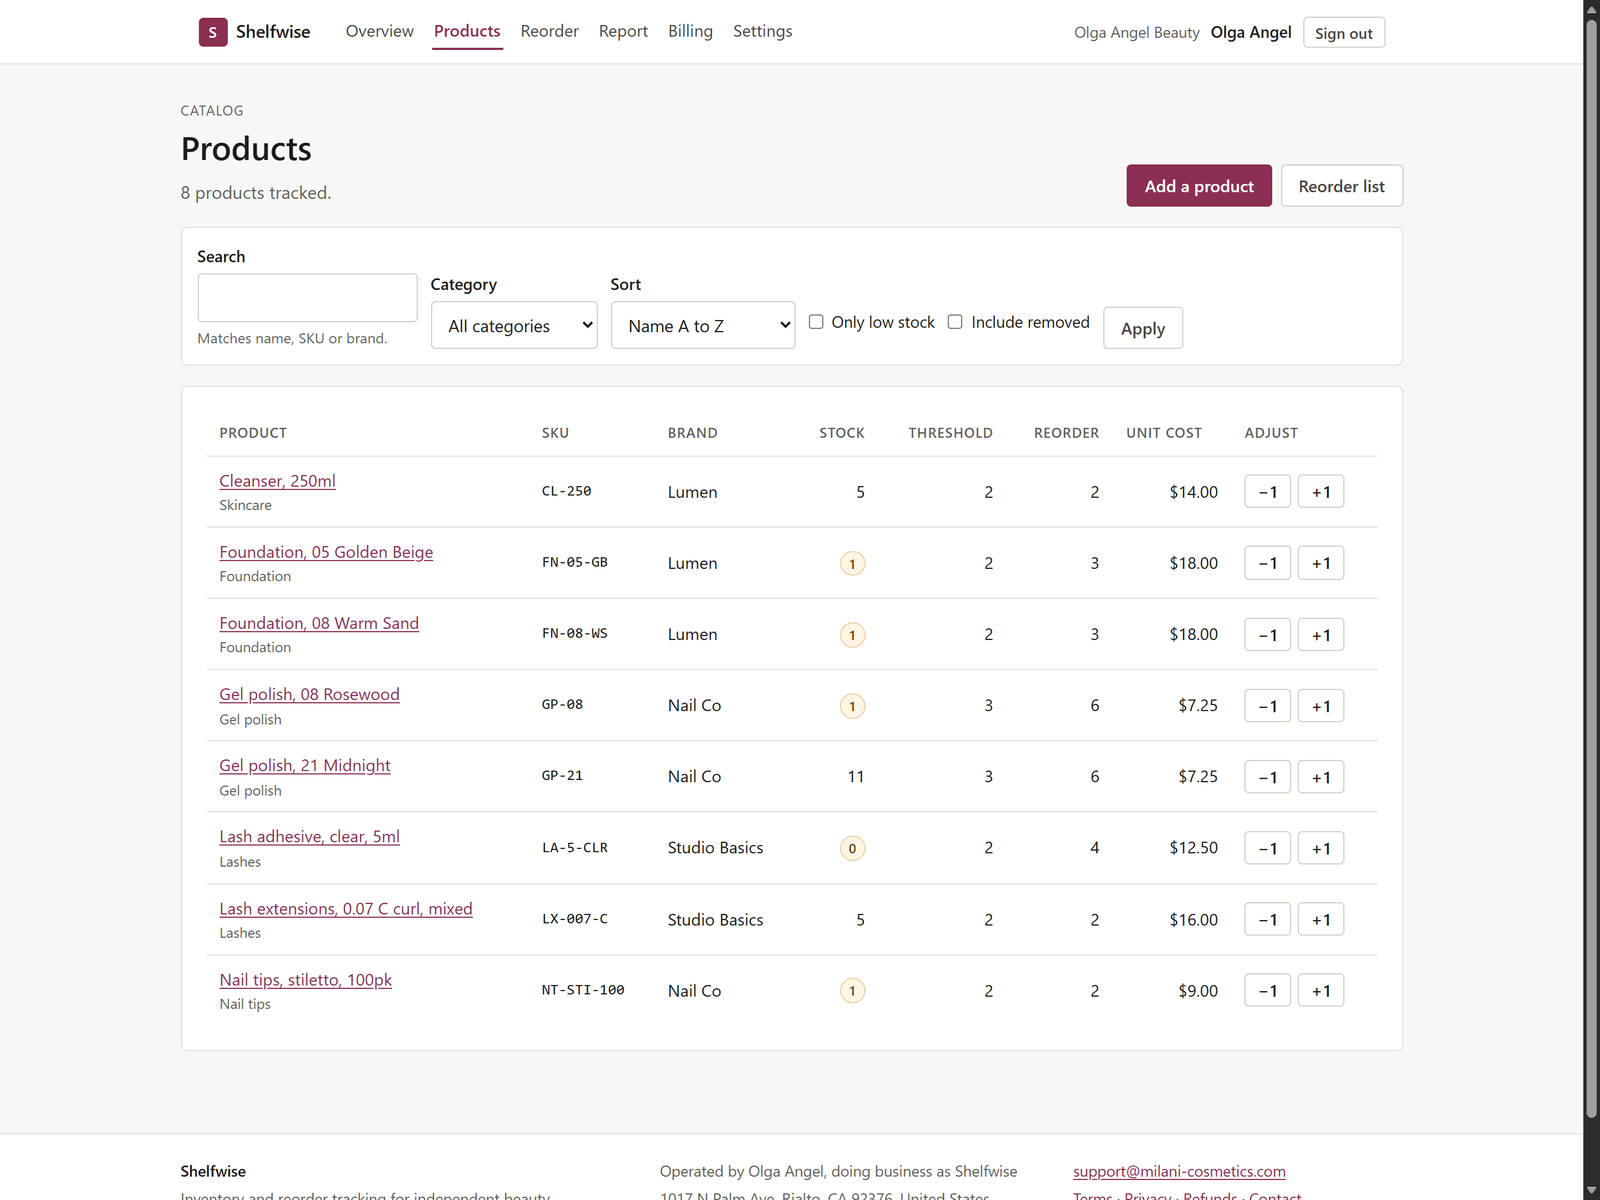Image resolution: width=1600 pixels, height=1200 pixels.
Task: Decrease Cleanser stock with −1
Action: [x=1267, y=492]
